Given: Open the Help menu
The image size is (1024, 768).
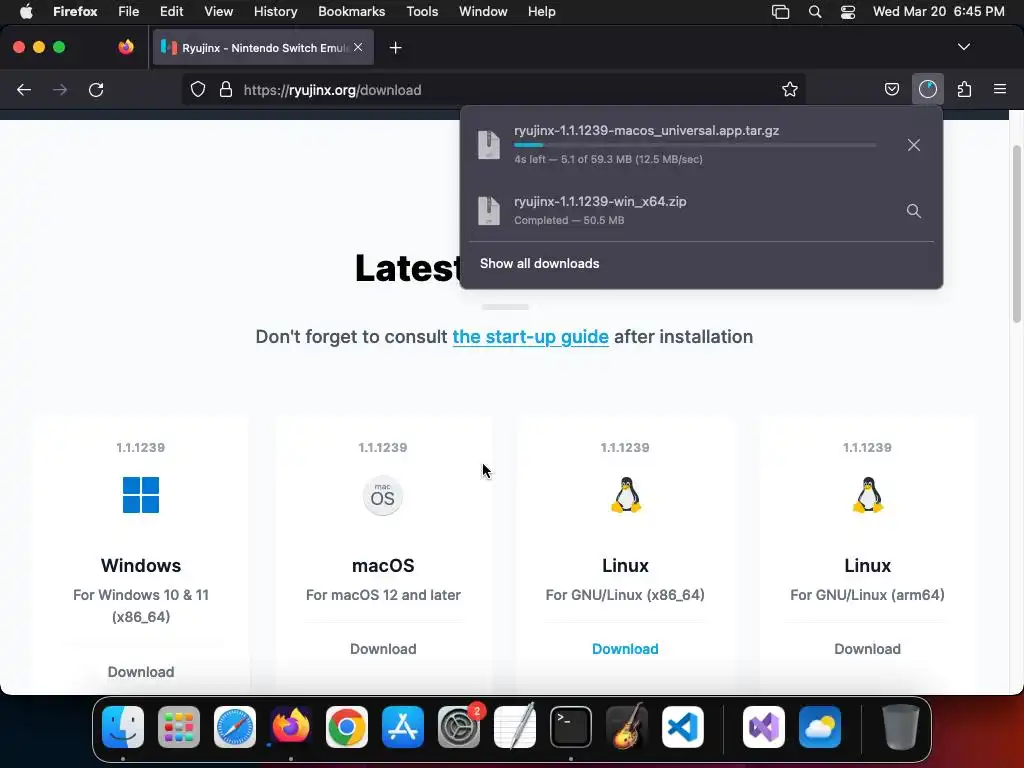Looking at the screenshot, I should pyautogui.click(x=541, y=12).
